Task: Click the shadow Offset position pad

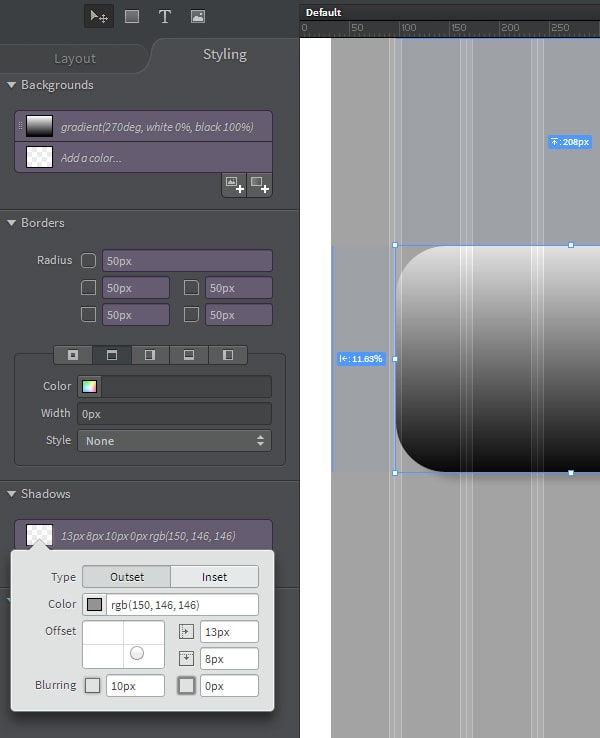Action: click(123, 644)
